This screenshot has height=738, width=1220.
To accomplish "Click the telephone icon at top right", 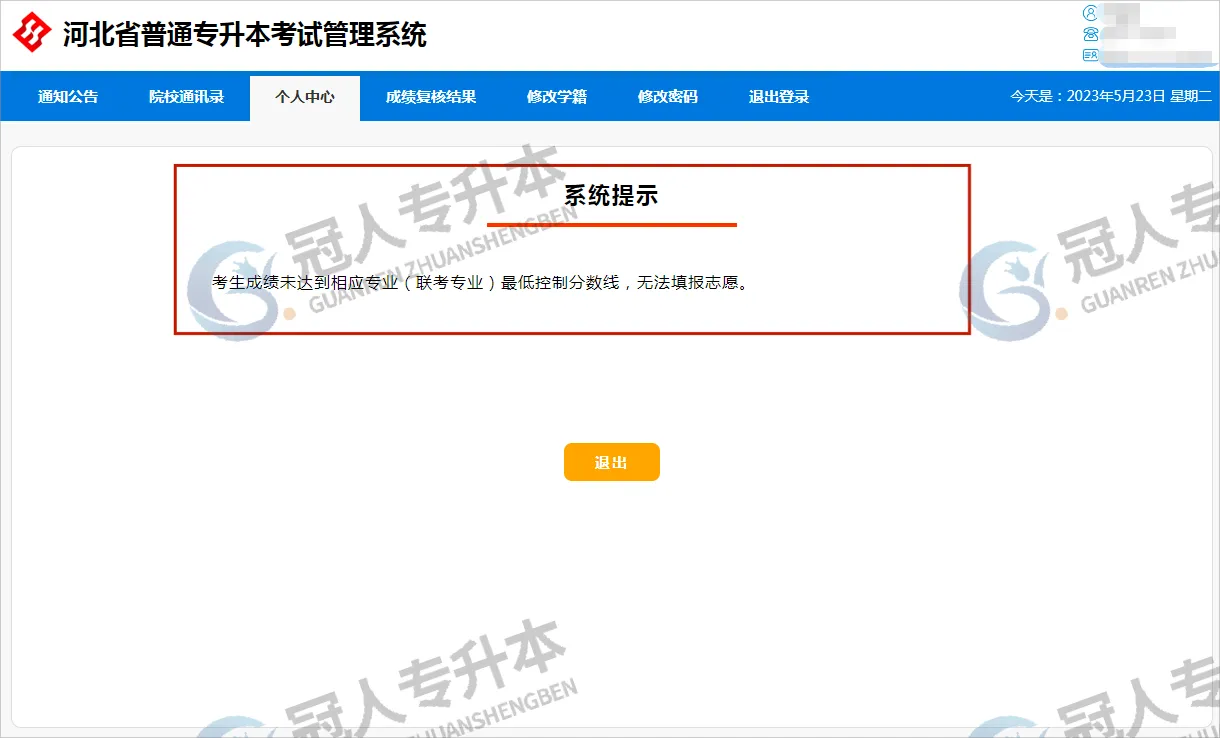I will pos(1091,33).
